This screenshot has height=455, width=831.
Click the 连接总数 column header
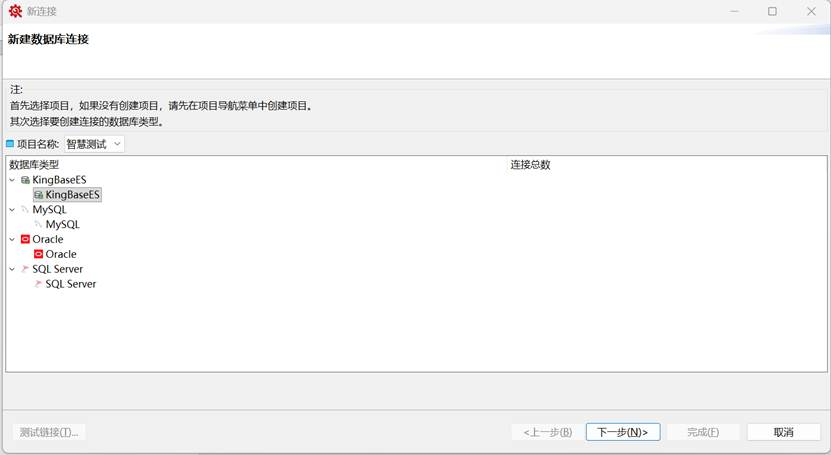pyautogui.click(x=530, y=164)
